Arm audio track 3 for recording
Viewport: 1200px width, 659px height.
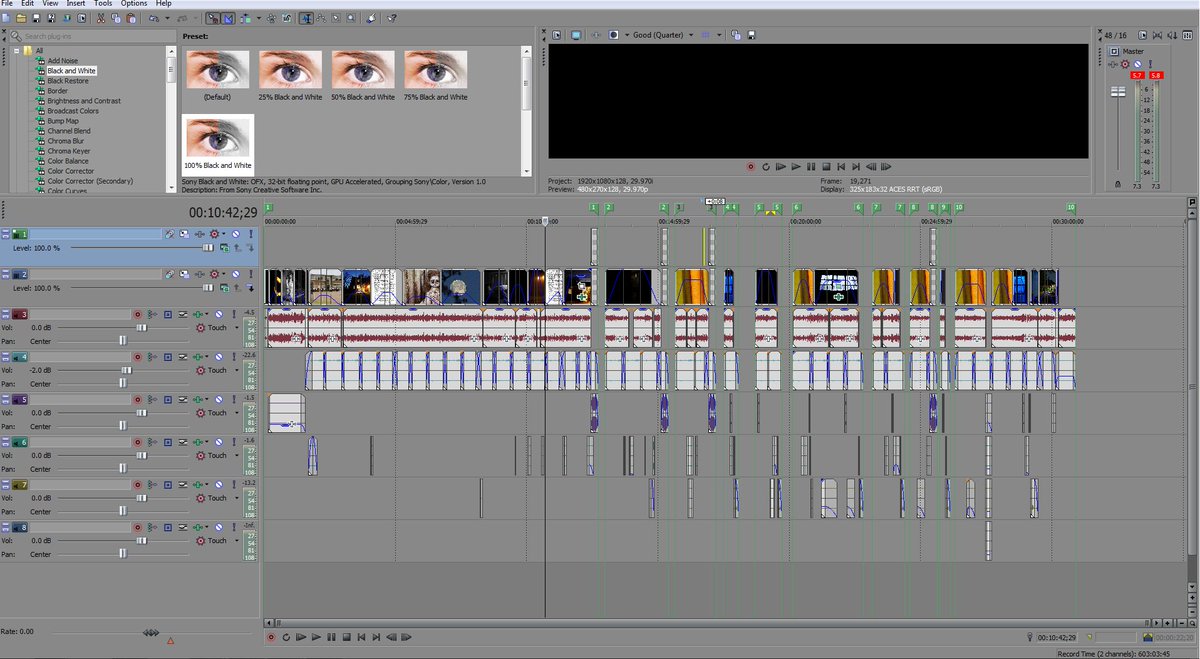click(x=137, y=314)
